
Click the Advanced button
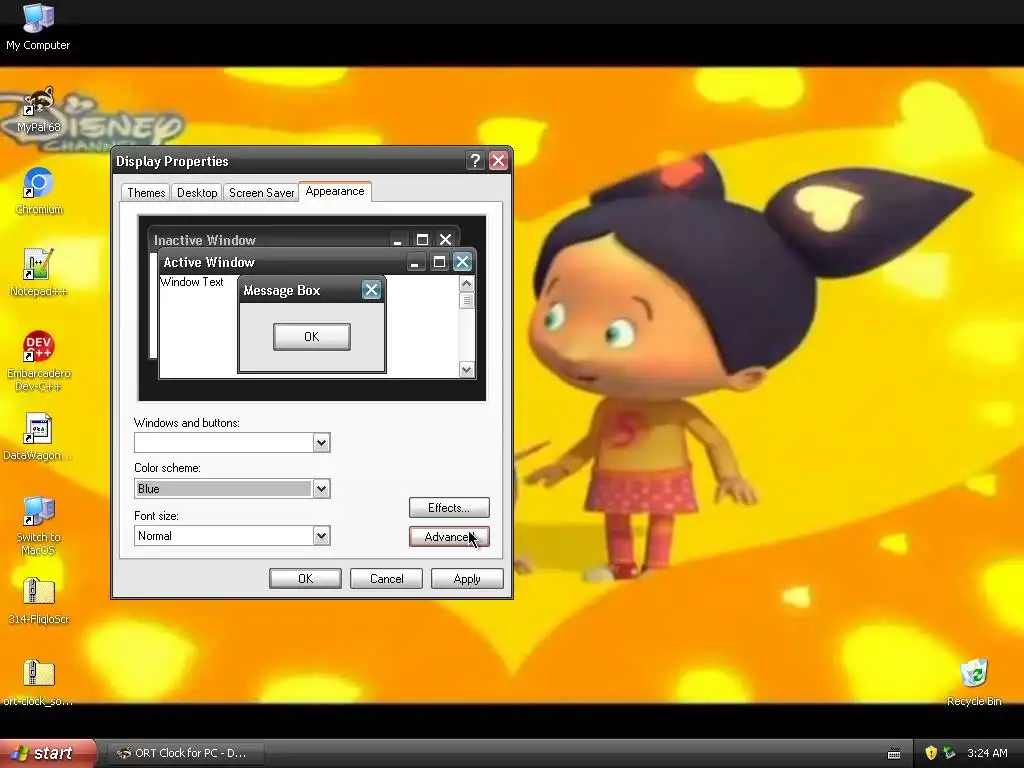[449, 537]
